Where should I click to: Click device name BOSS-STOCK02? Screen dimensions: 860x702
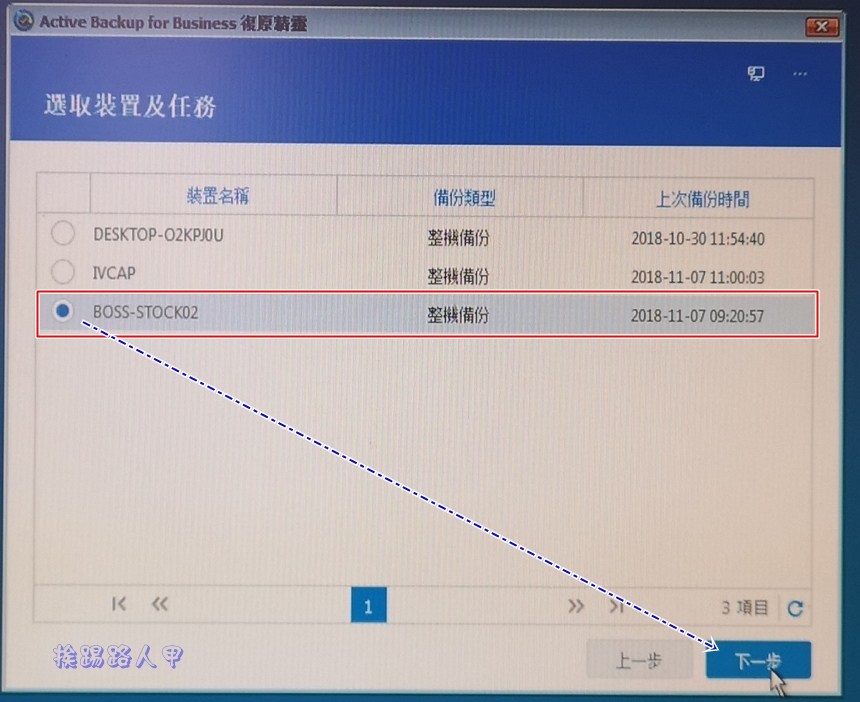click(145, 312)
